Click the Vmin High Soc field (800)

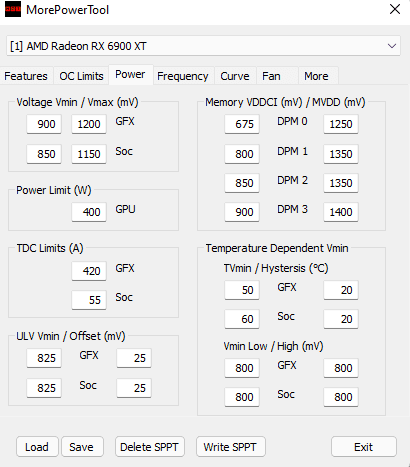[341, 397]
